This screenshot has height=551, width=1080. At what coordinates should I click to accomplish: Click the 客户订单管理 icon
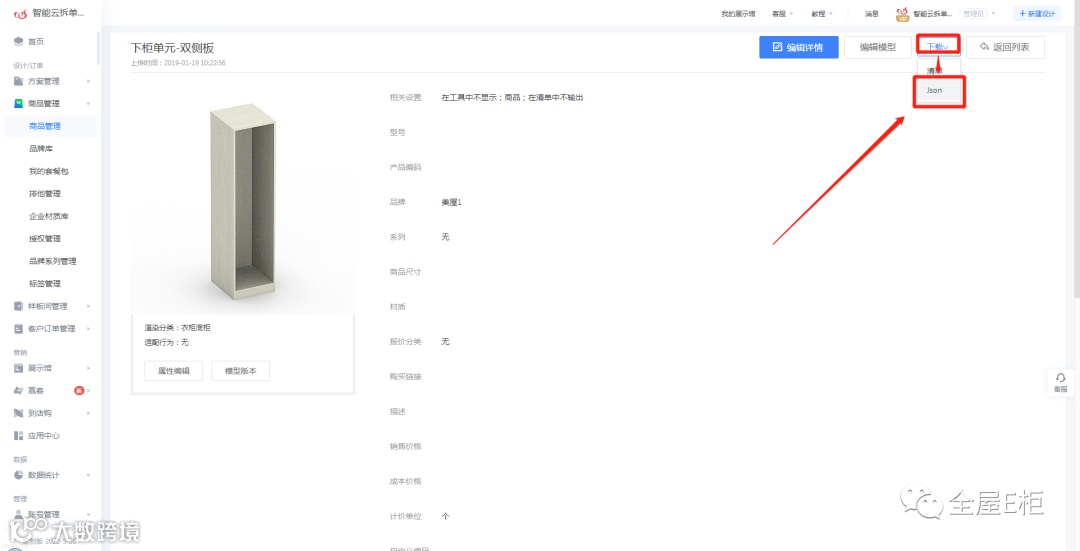(x=19, y=329)
